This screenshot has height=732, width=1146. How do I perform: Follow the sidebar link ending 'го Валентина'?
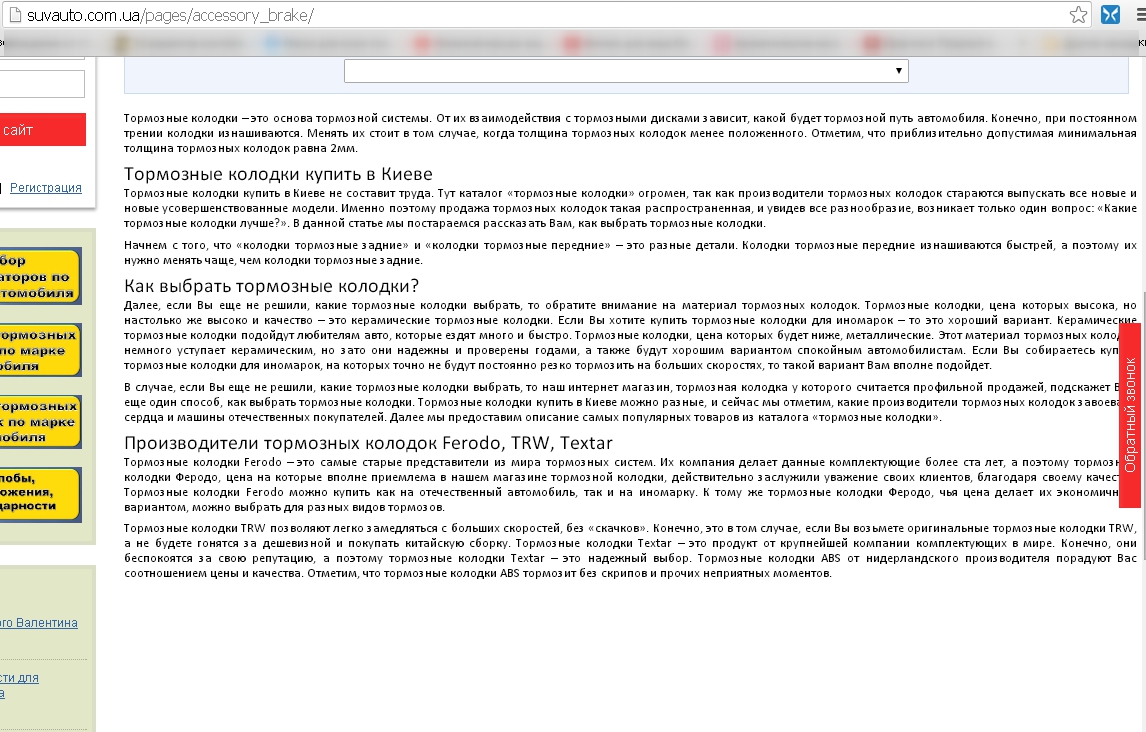(x=39, y=623)
